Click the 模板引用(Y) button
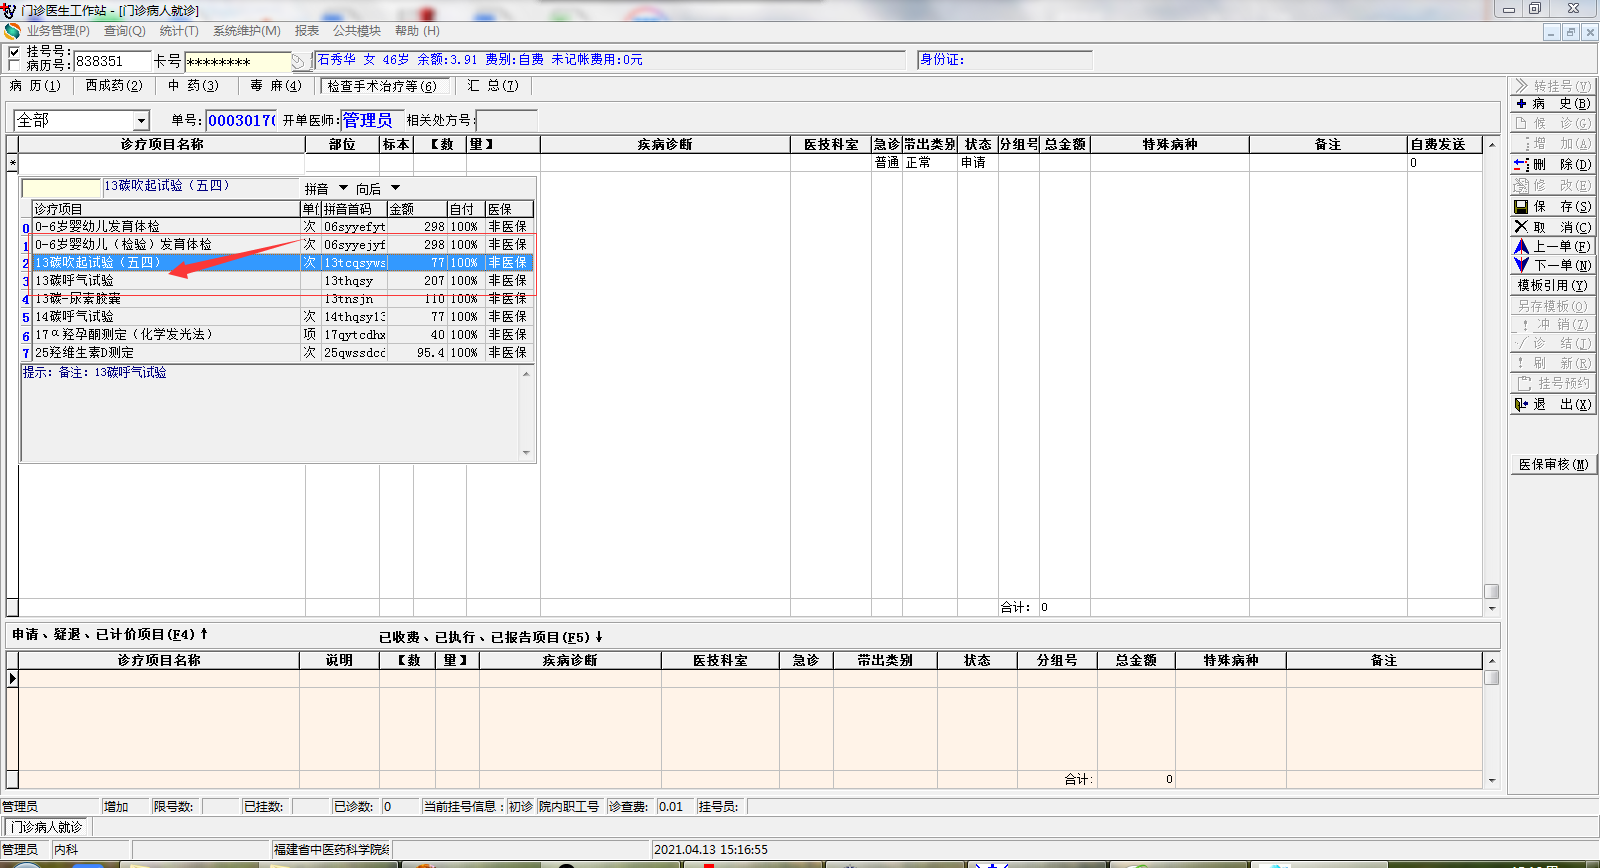The width and height of the screenshot is (1600, 868). pos(1552,285)
